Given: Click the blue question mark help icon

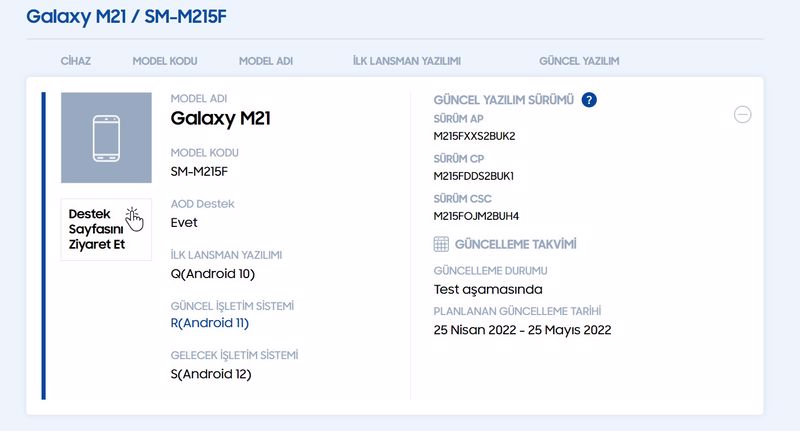Looking at the screenshot, I should point(589,99).
